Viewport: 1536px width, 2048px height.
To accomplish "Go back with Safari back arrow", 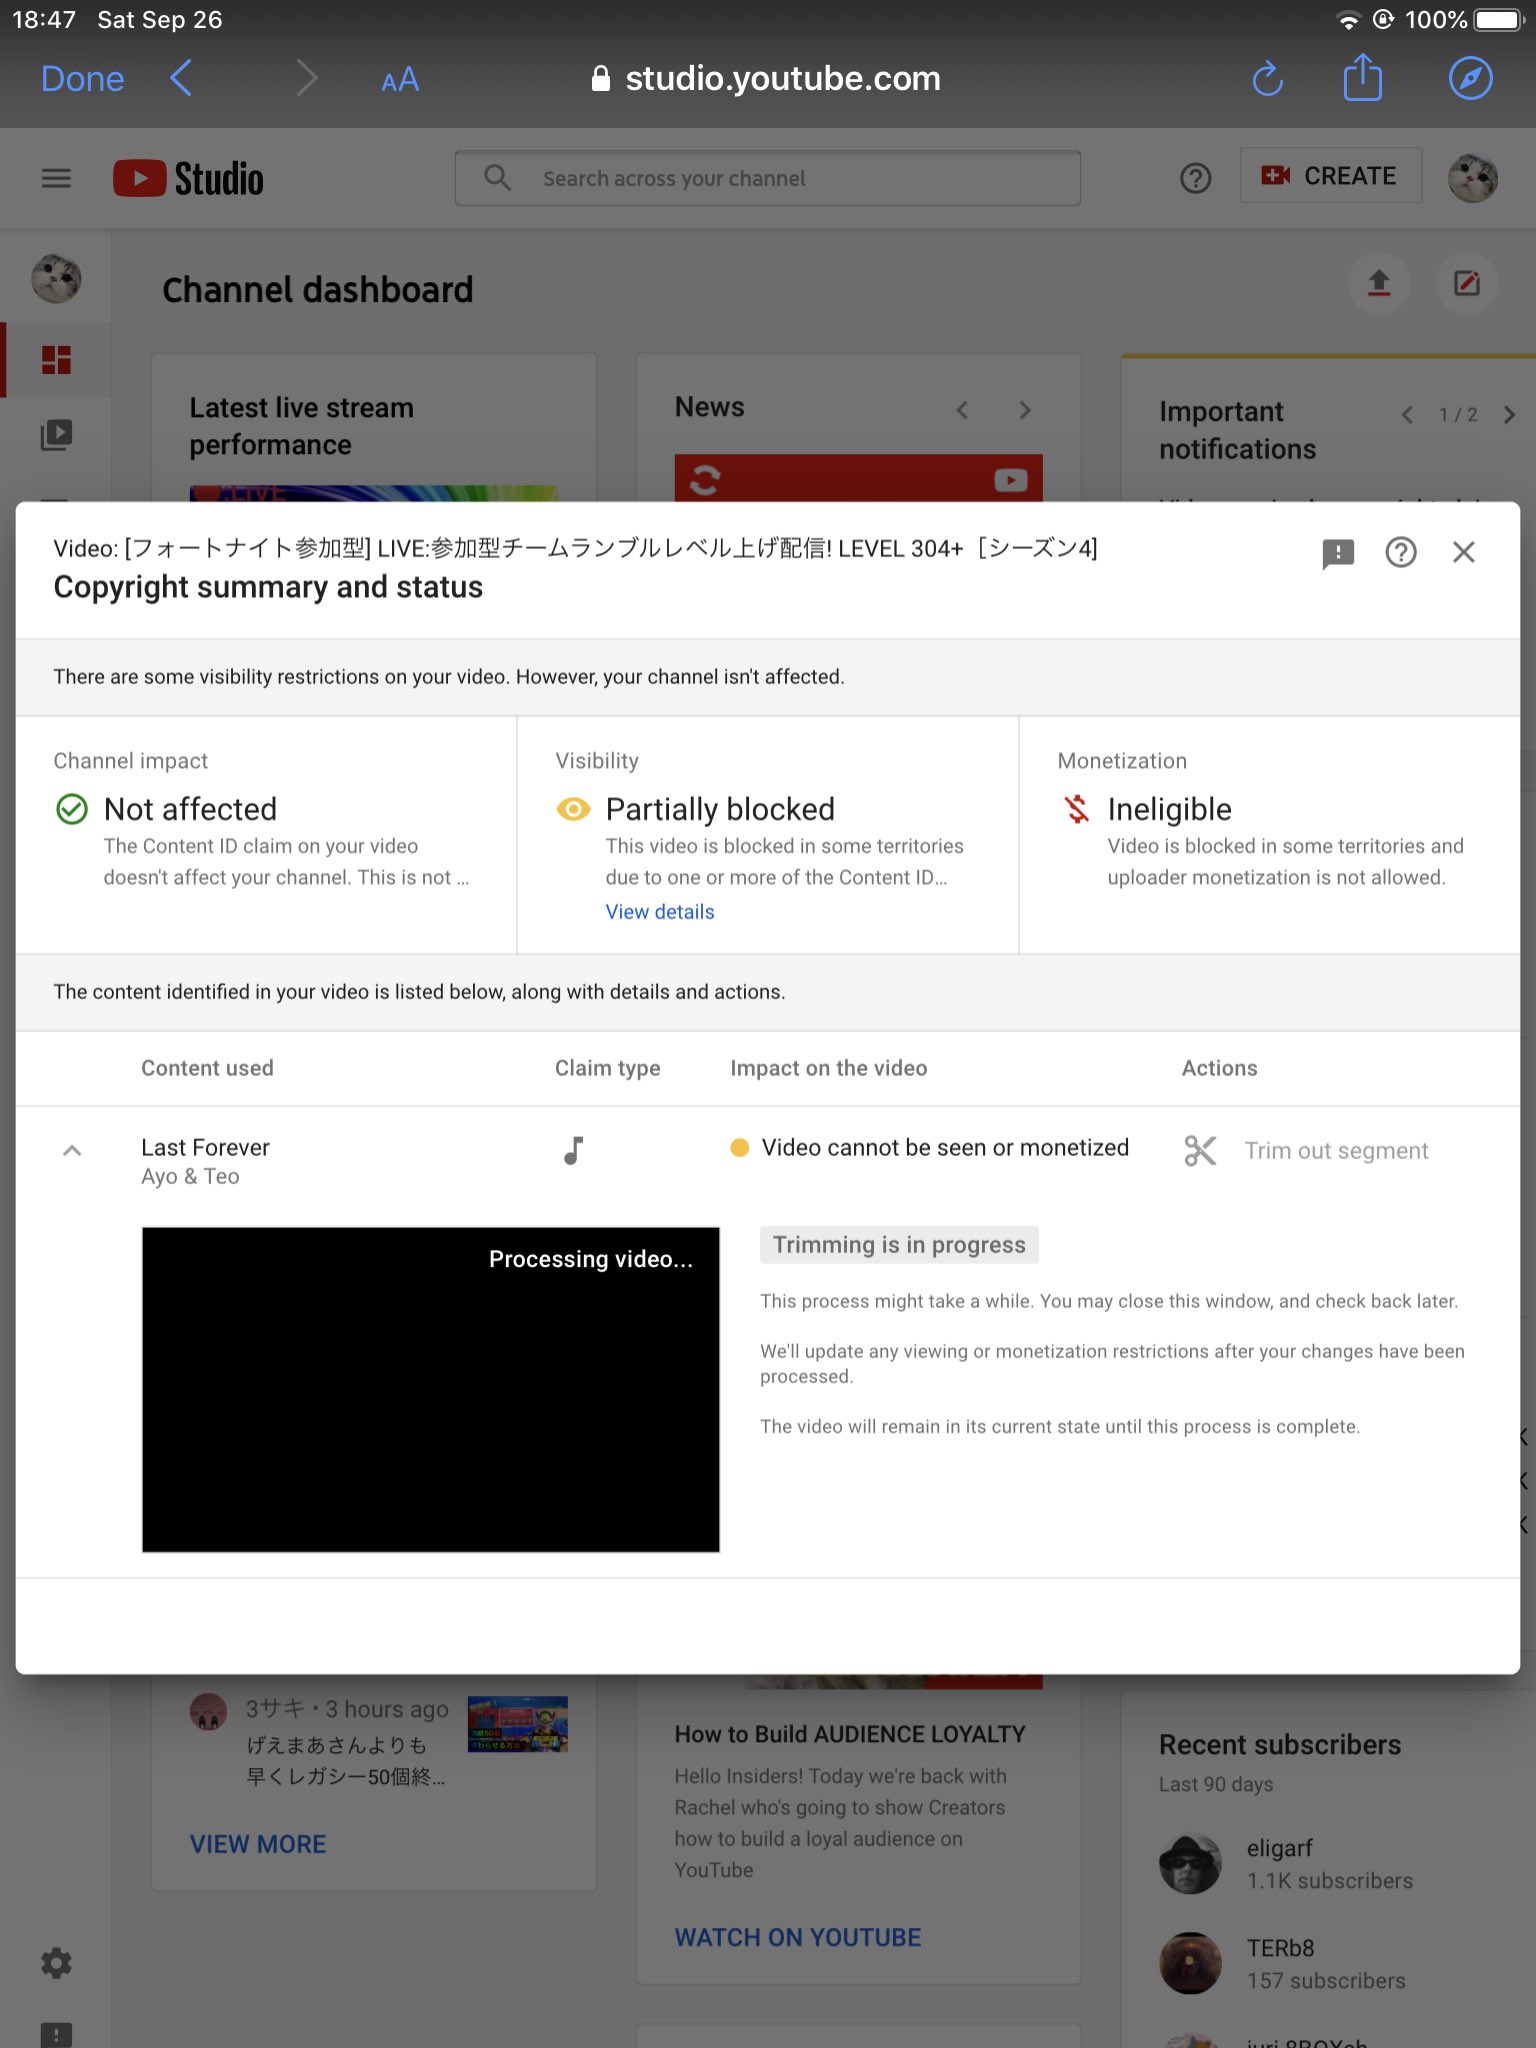I will pyautogui.click(x=181, y=78).
